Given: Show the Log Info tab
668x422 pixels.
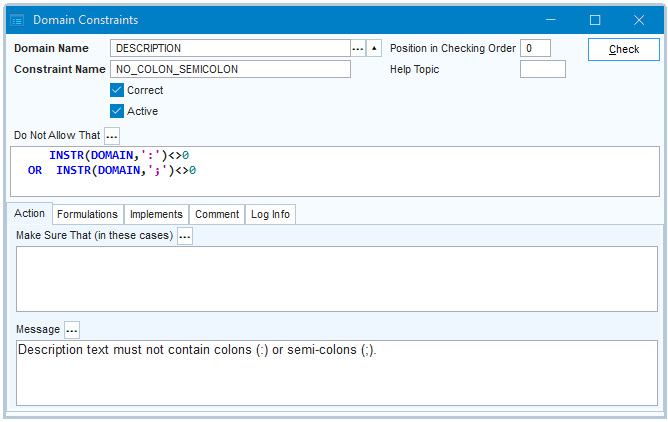Looking at the screenshot, I should [x=270, y=214].
